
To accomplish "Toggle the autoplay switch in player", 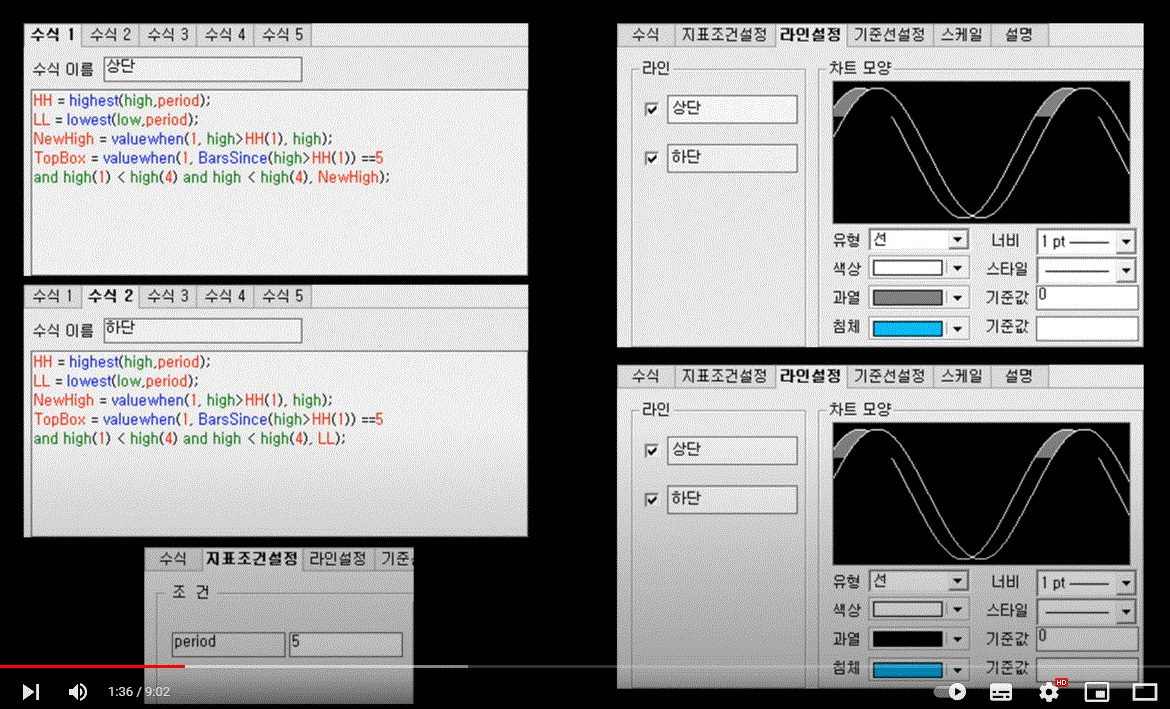I will tap(951, 691).
